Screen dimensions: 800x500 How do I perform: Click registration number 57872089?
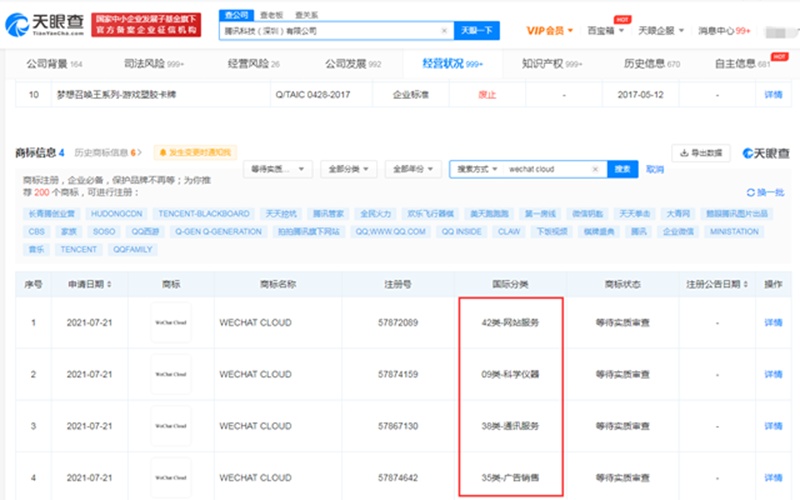coord(398,322)
